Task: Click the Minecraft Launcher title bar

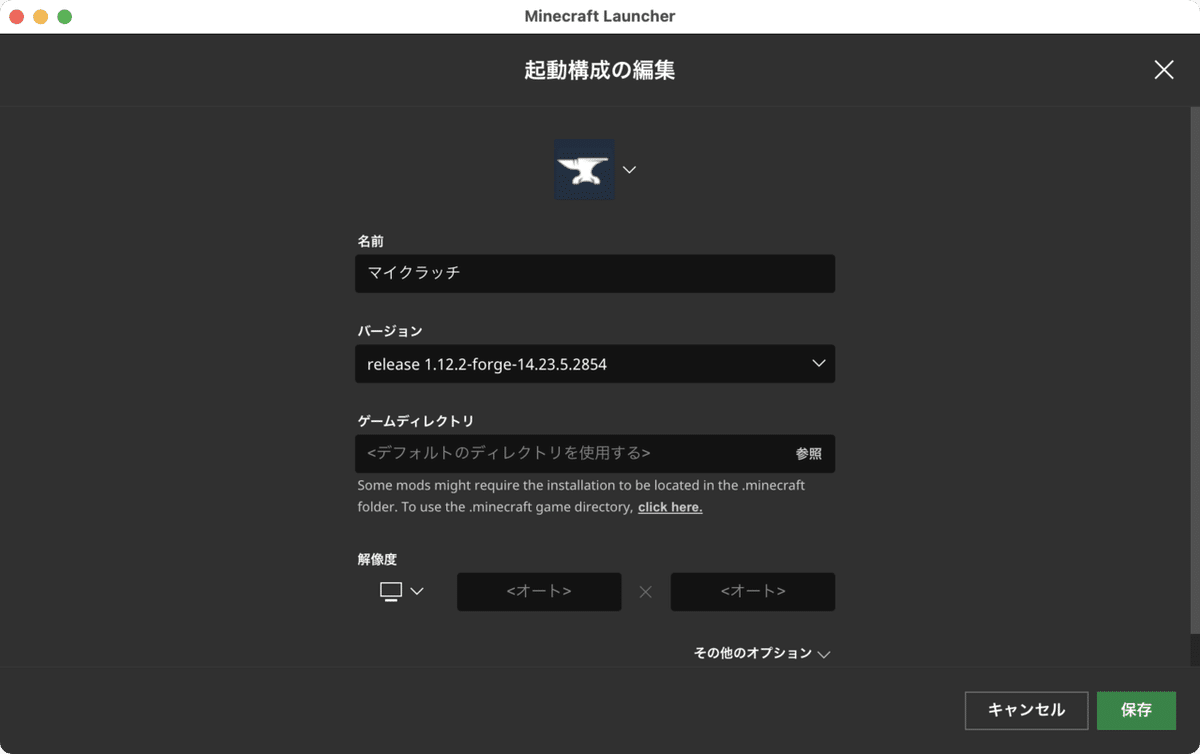Action: [x=600, y=16]
